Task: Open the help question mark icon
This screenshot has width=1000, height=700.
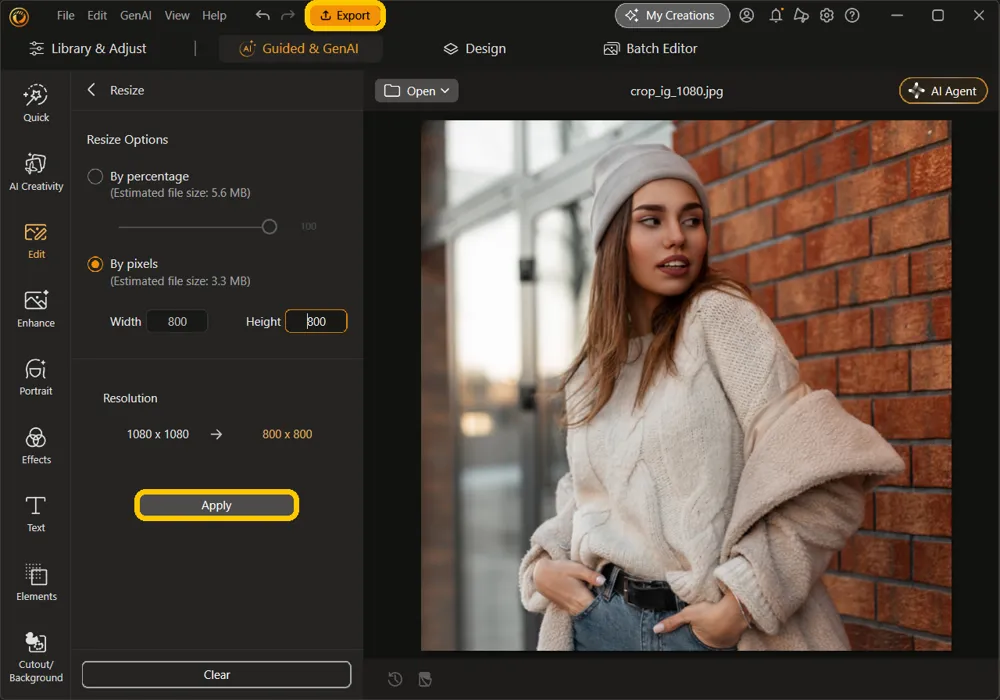Action: [852, 15]
